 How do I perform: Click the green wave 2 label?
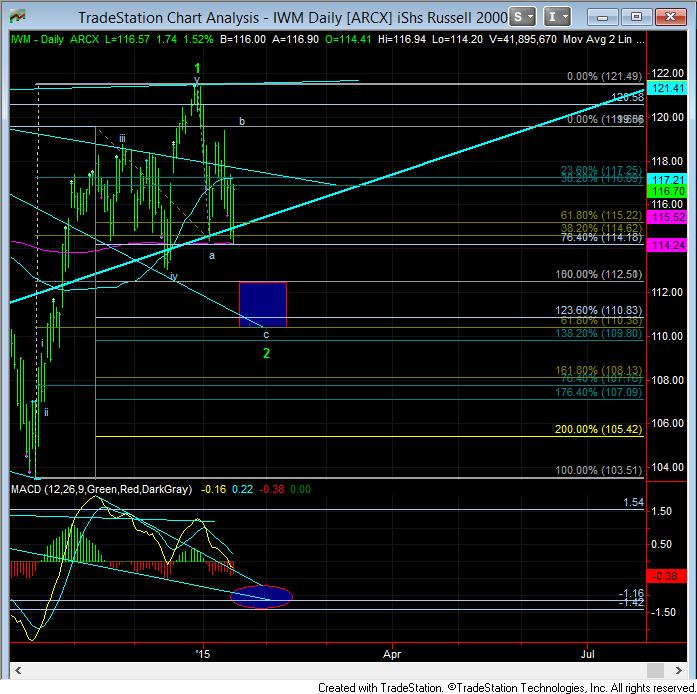[x=266, y=353]
